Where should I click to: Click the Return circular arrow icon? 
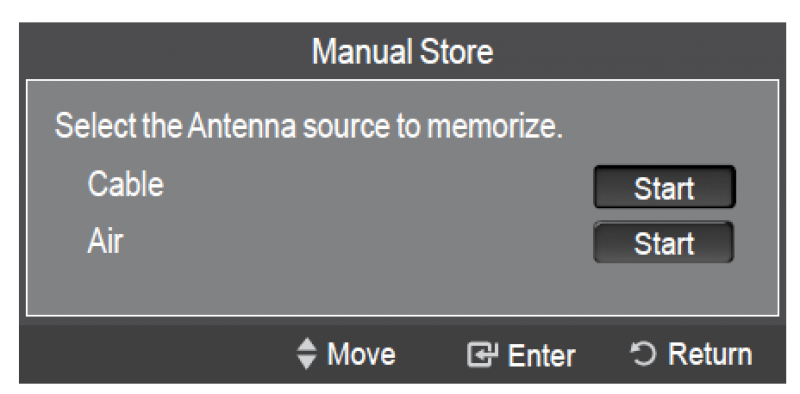[642, 354]
